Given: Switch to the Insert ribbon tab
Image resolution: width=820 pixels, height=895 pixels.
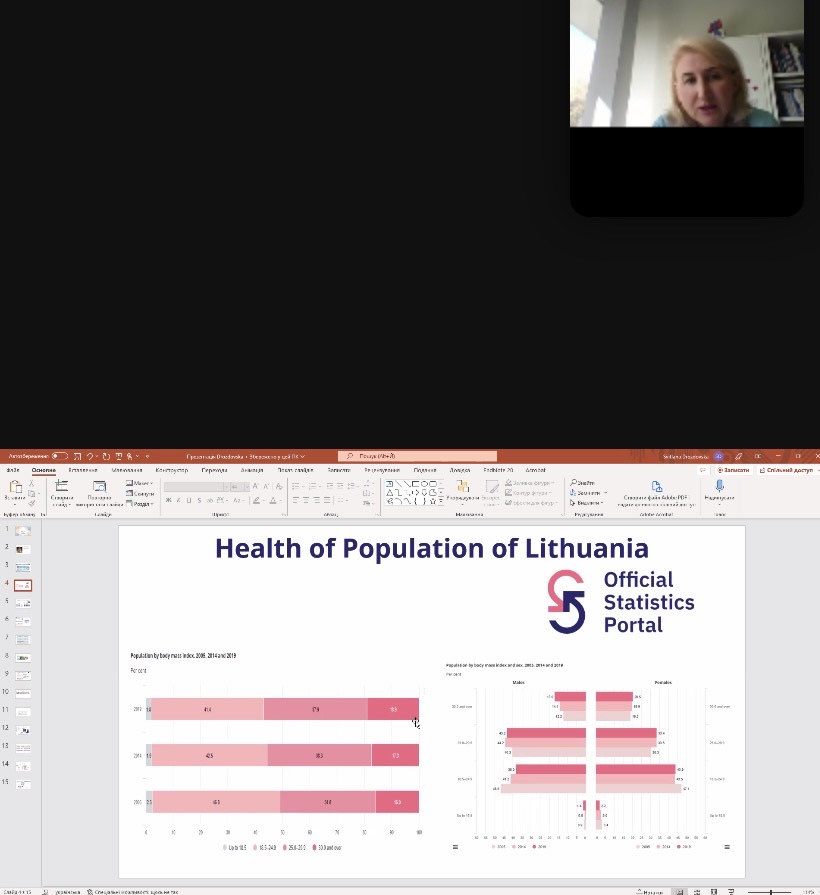Looking at the screenshot, I should [83, 469].
